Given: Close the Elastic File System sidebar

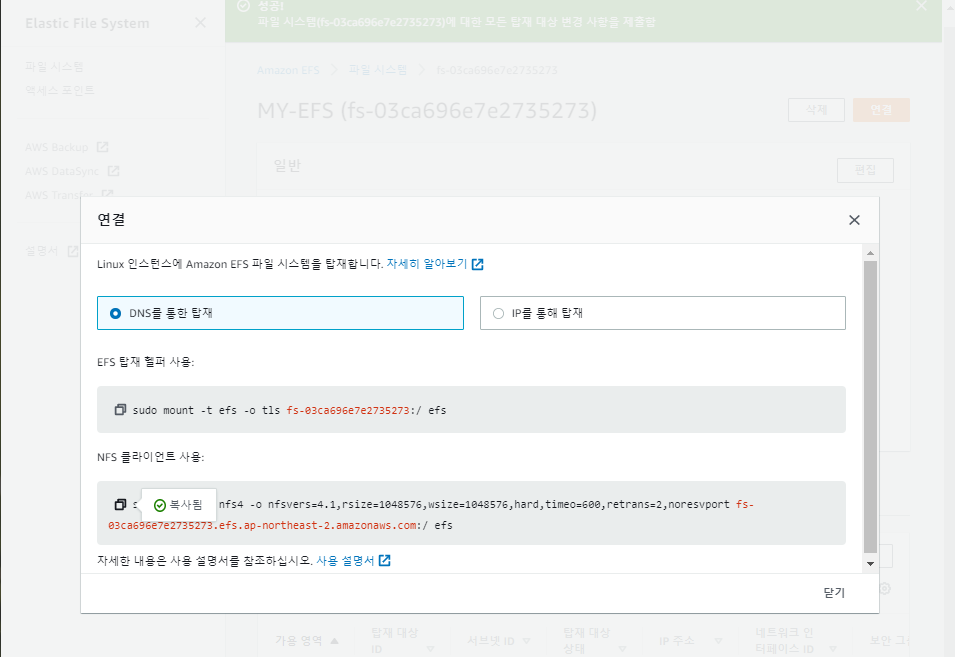Looking at the screenshot, I should (x=200, y=23).
